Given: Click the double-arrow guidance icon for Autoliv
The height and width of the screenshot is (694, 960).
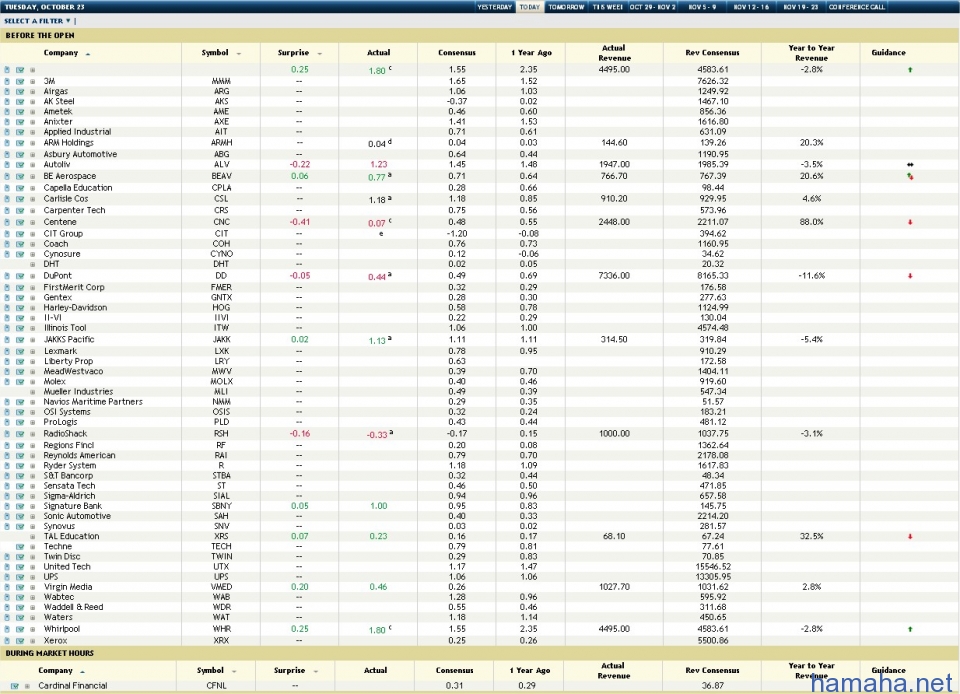Looking at the screenshot, I should click(x=910, y=165).
